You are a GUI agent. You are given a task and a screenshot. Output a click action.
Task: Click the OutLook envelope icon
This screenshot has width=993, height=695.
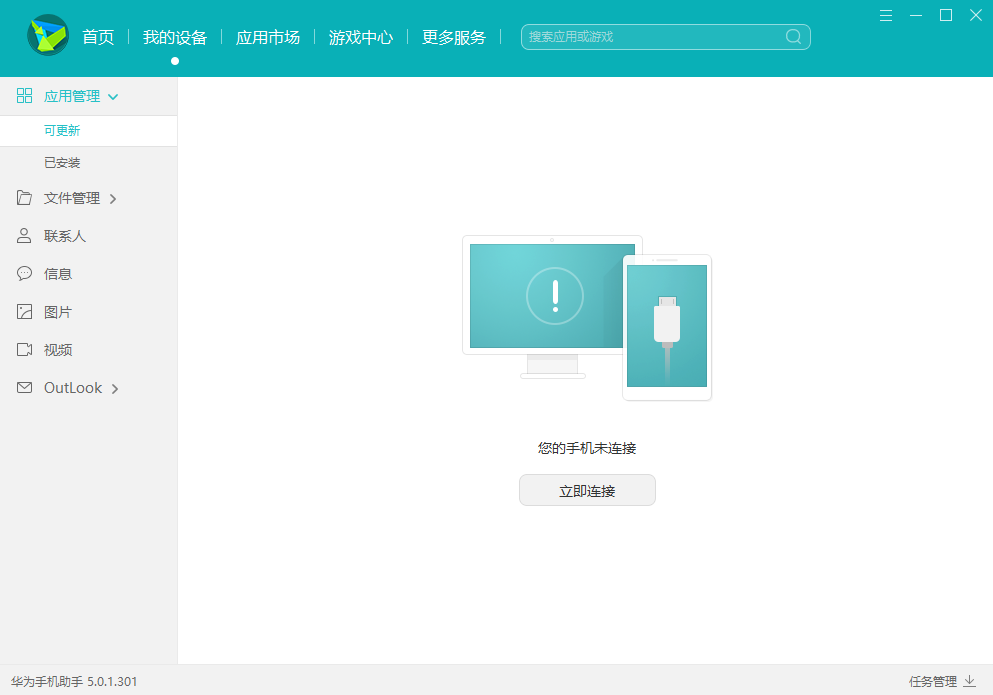click(x=23, y=387)
